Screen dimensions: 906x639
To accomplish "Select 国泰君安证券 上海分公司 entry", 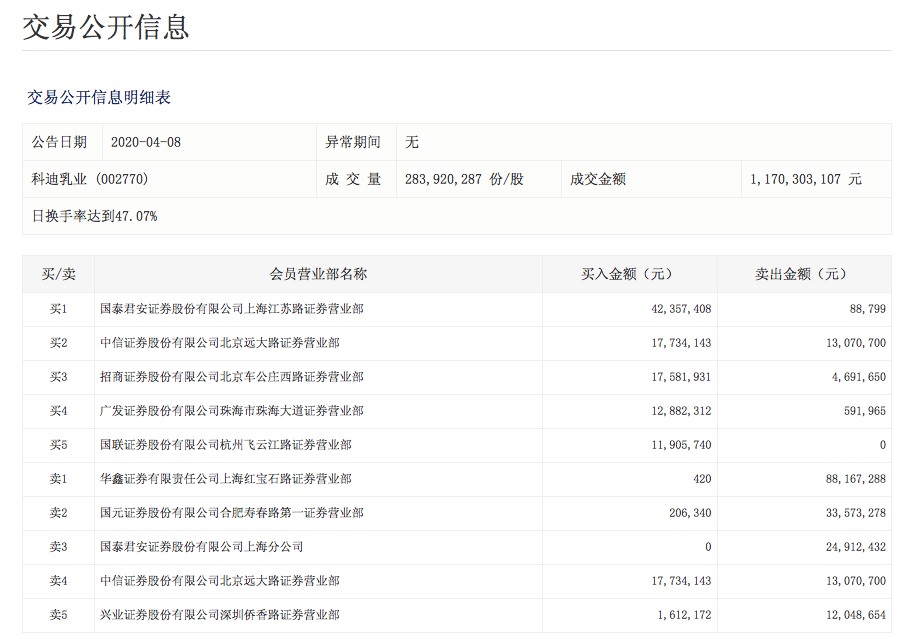I will coord(202,547).
